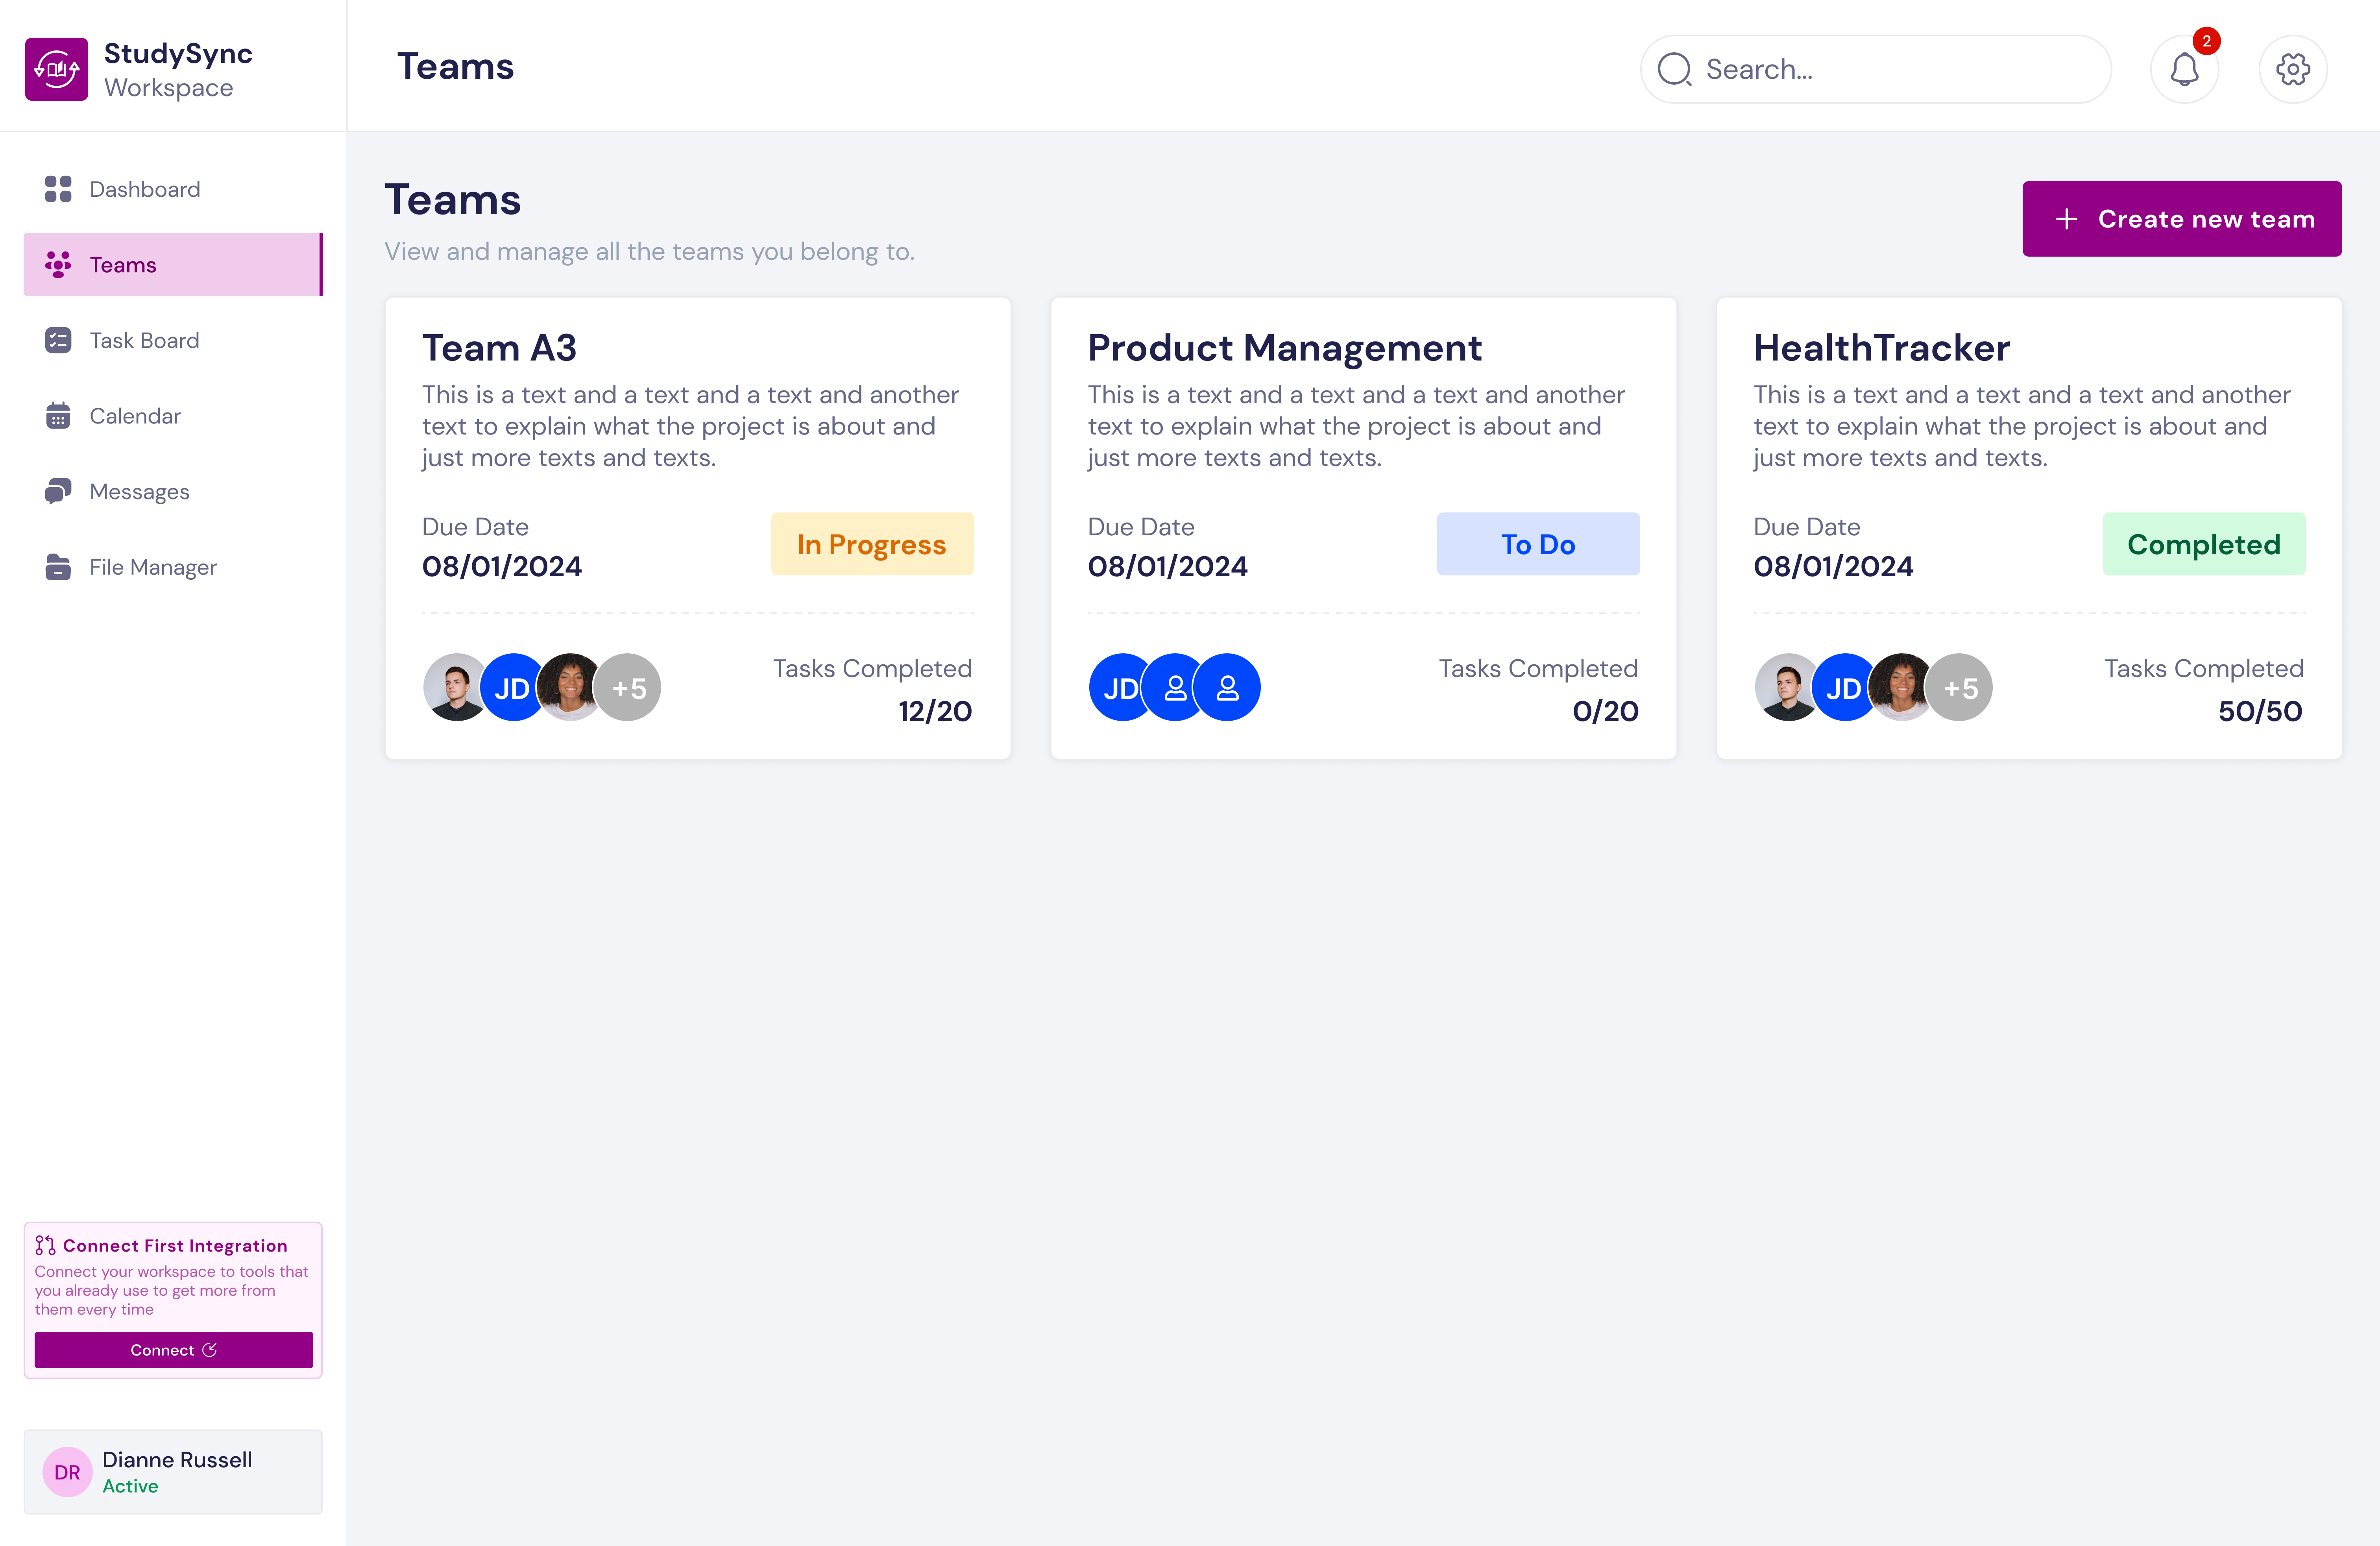Click the Completed badge on HealthTracker
This screenshot has height=1546, width=2380.
2204,544
